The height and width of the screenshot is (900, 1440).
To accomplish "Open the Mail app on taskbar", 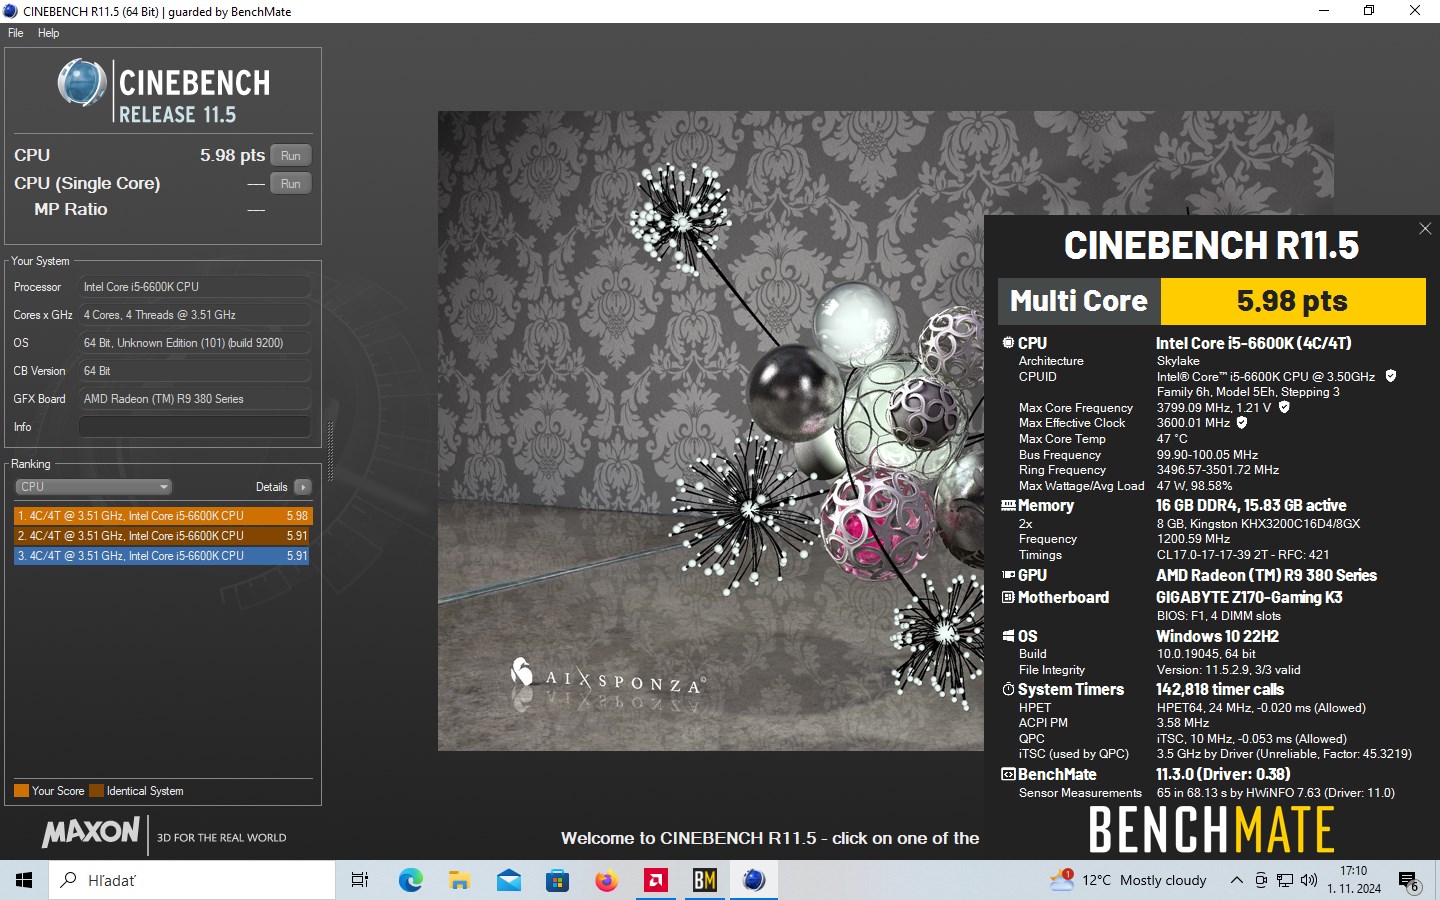I will tap(508, 880).
